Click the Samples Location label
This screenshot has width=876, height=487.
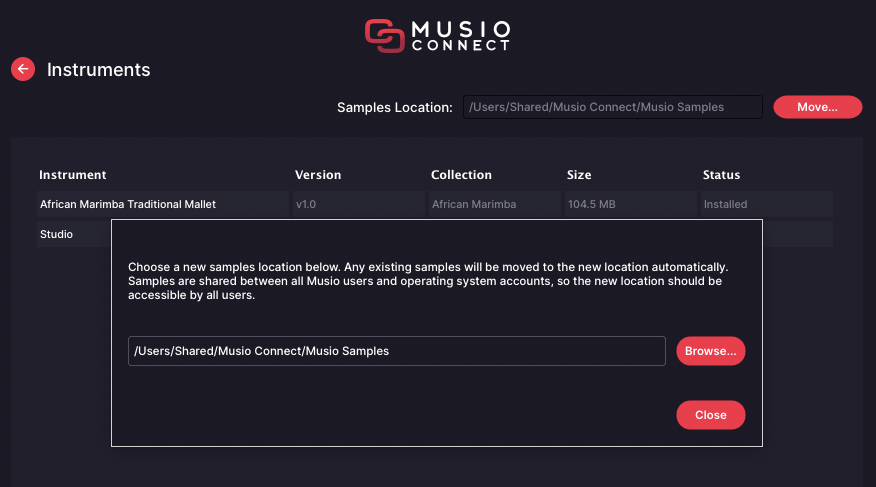[394, 107]
